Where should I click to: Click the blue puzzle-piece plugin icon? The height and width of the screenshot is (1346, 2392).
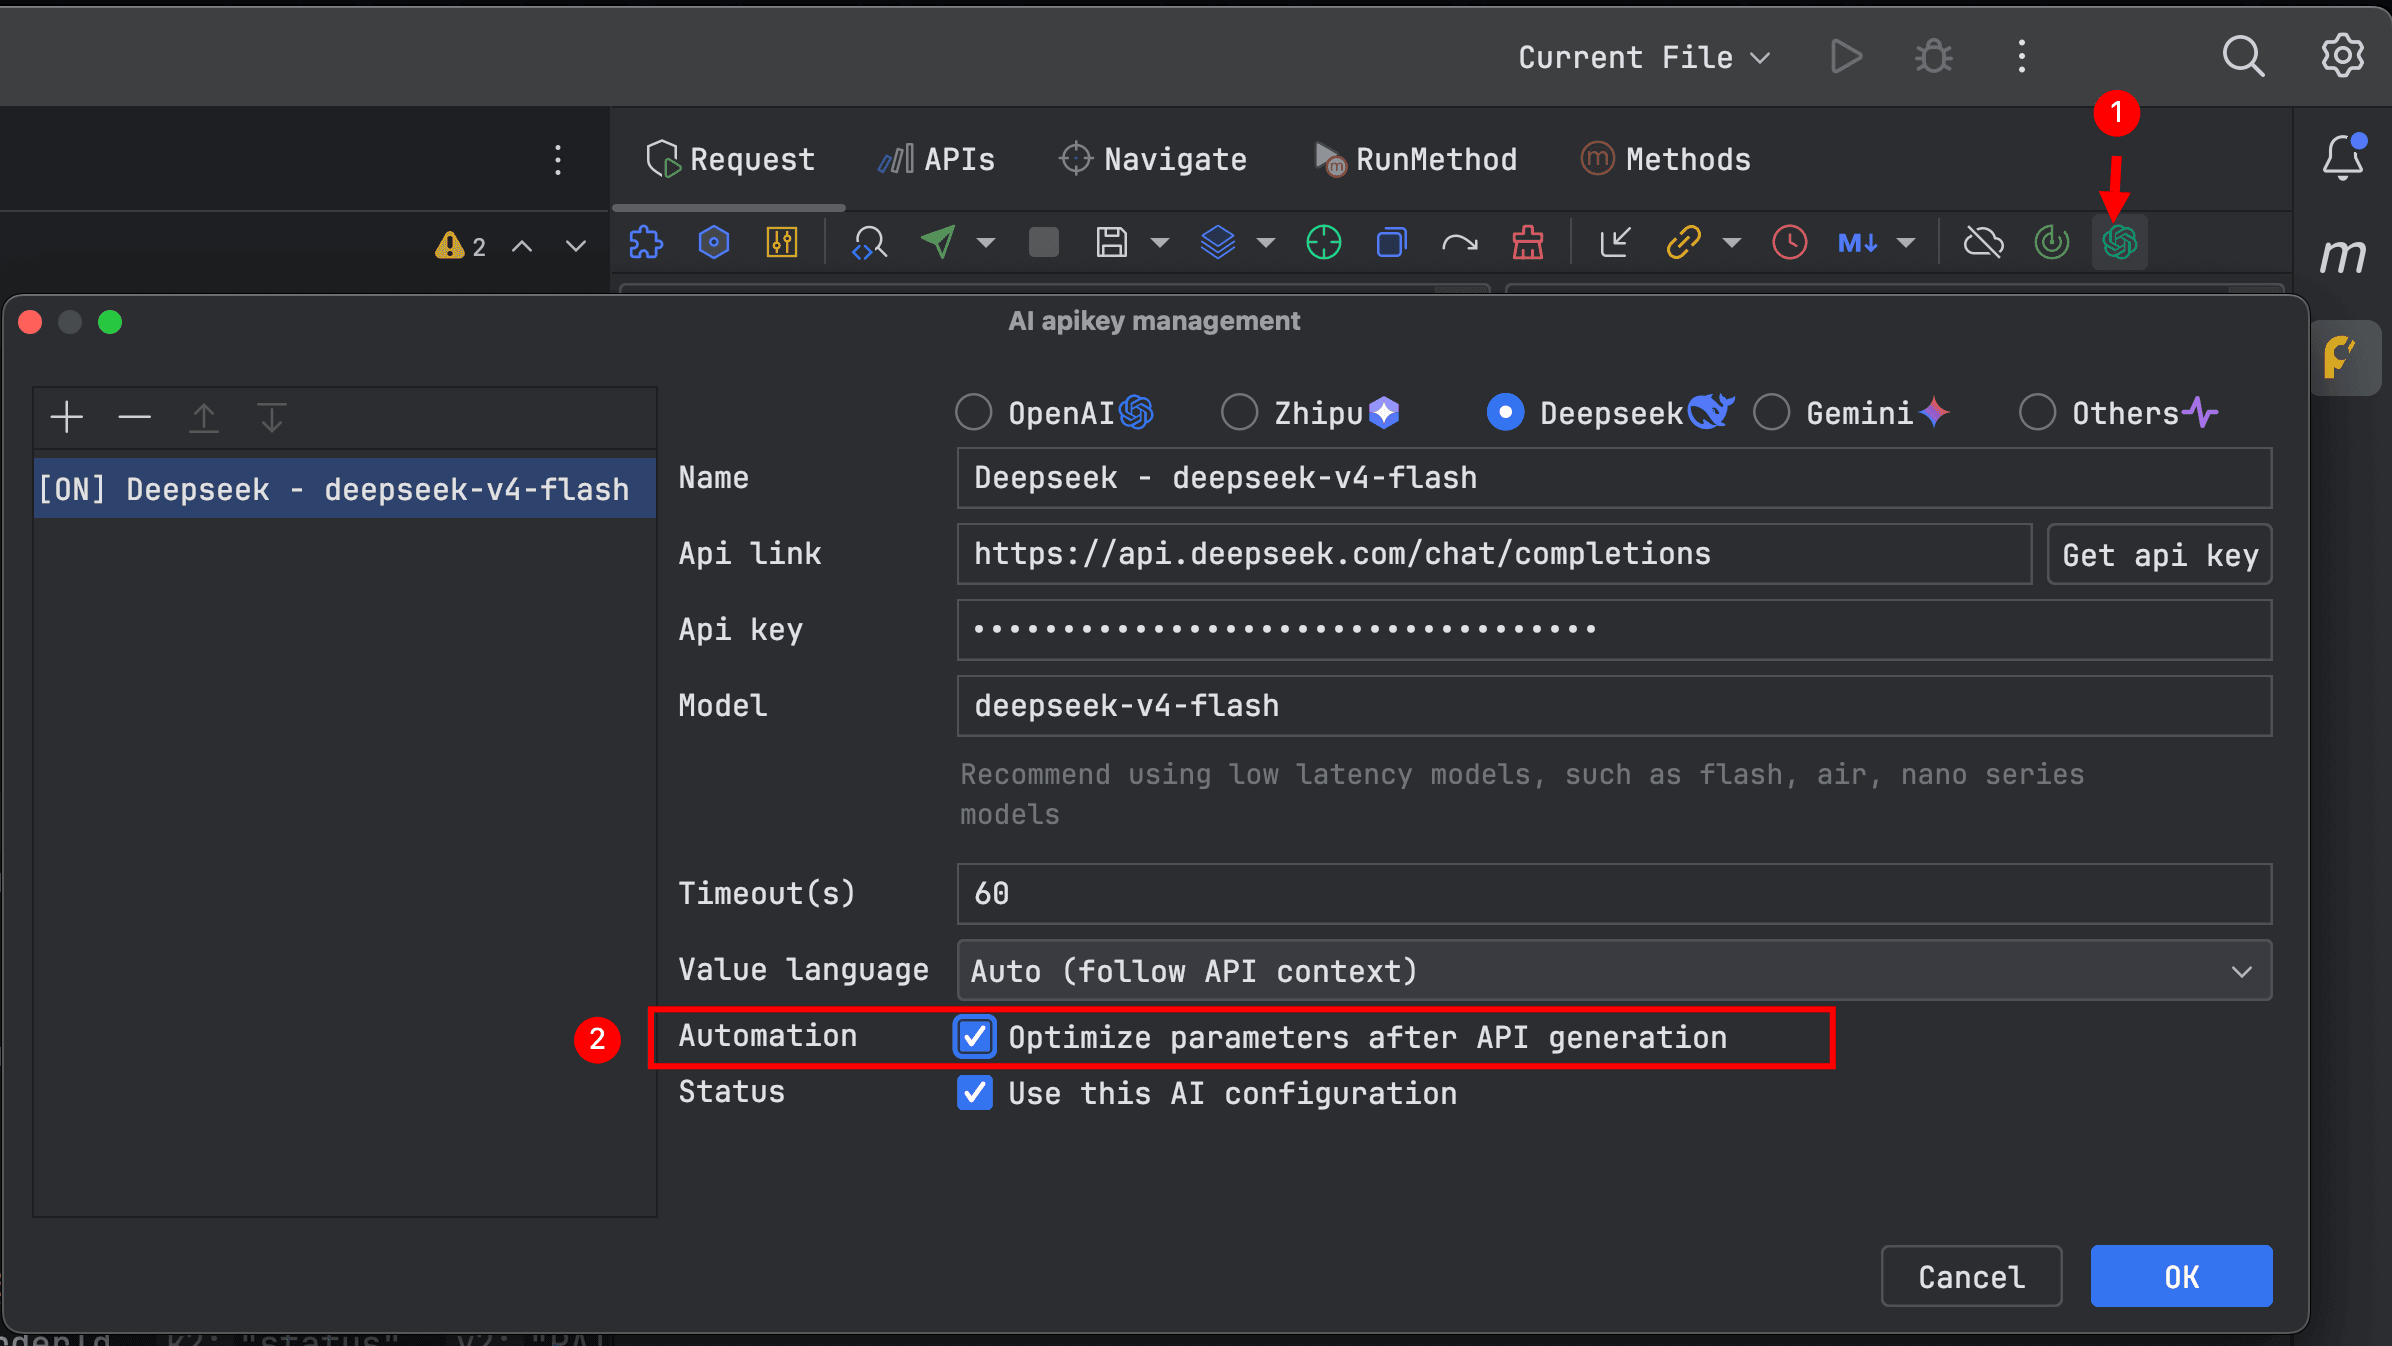[646, 242]
